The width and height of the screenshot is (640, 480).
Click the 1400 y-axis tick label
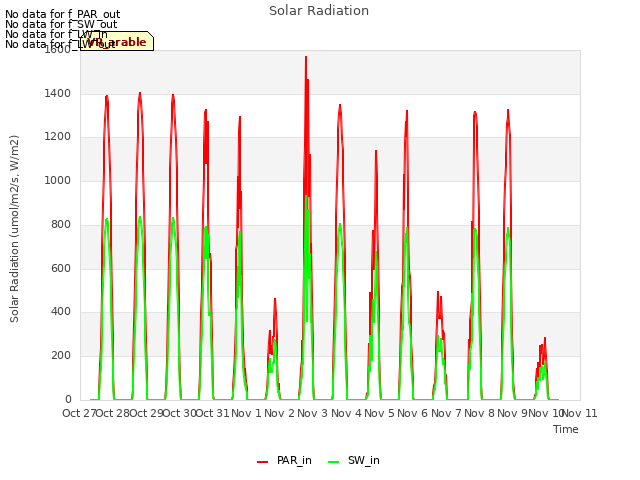tap(58, 93)
